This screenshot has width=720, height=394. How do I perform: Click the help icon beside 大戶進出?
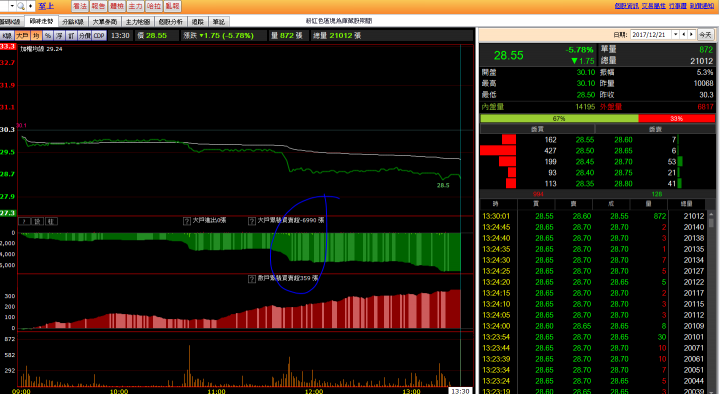pos(187,221)
